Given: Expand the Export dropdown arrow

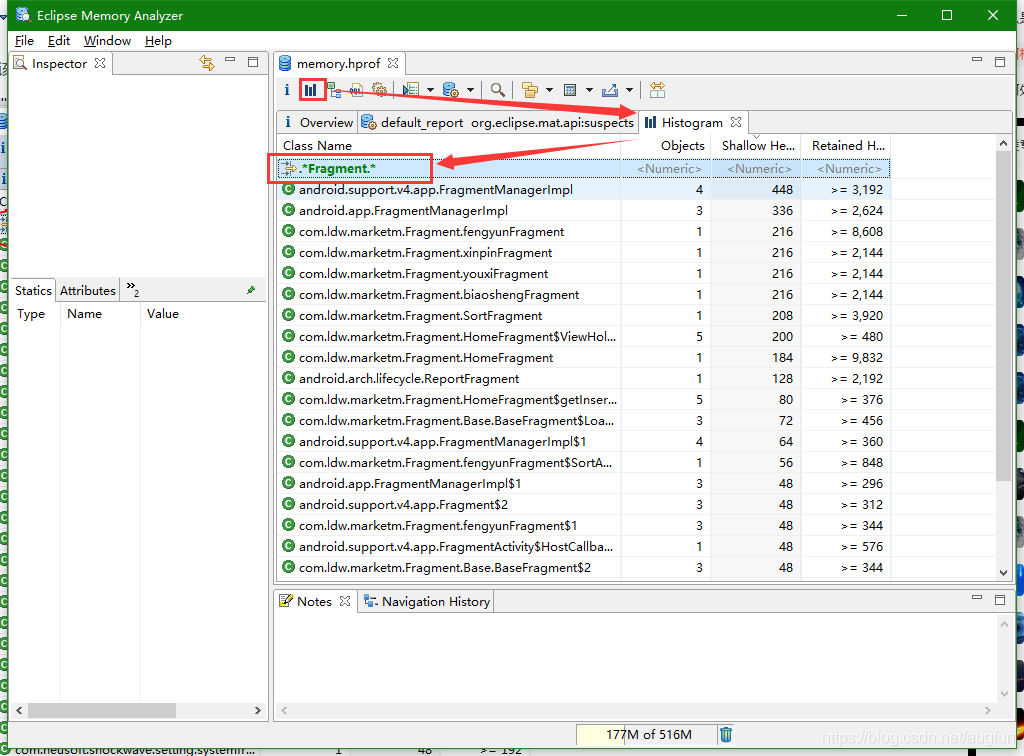Looking at the screenshot, I should (x=630, y=90).
